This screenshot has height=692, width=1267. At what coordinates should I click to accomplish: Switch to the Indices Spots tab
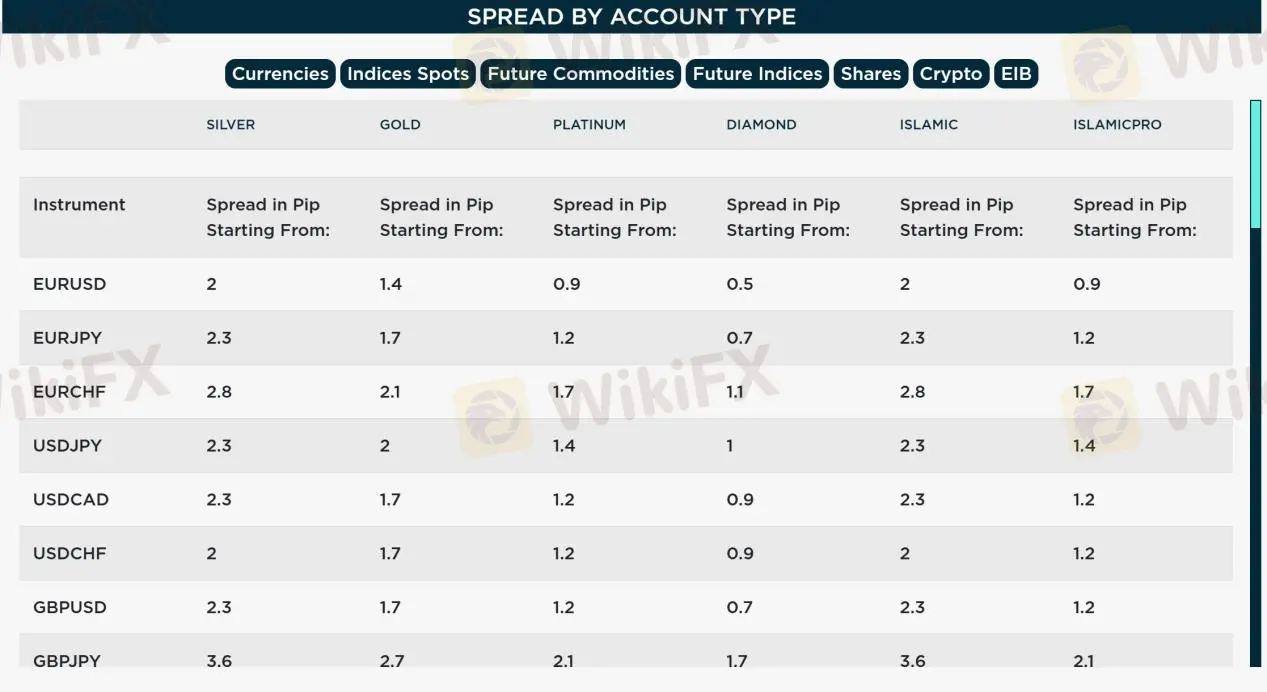click(408, 74)
